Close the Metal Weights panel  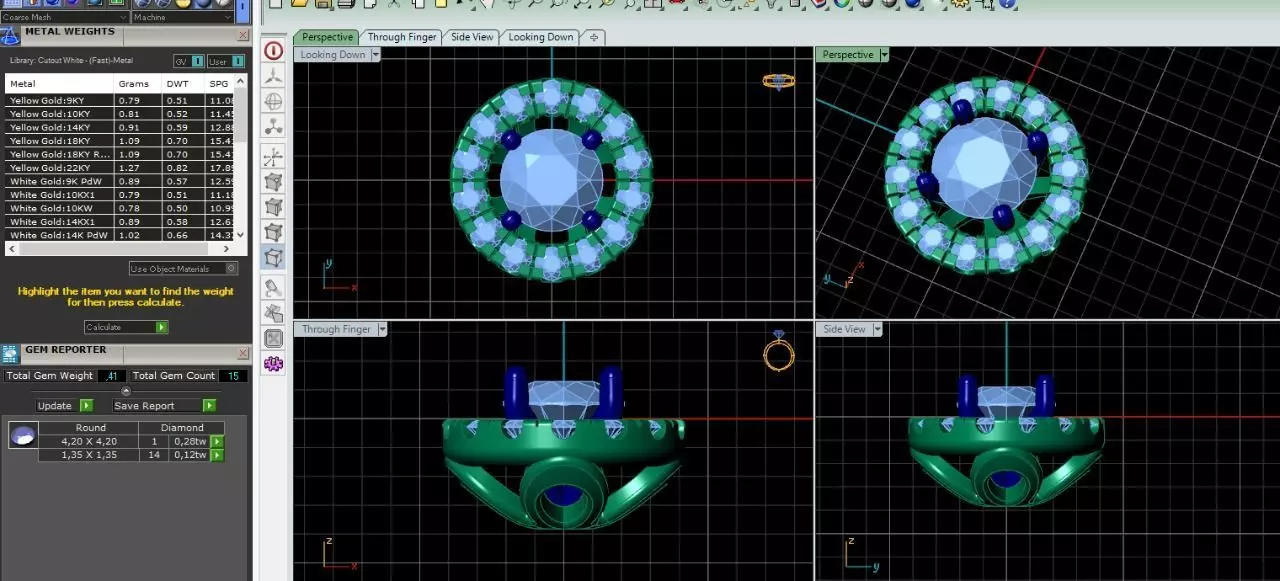(x=242, y=35)
